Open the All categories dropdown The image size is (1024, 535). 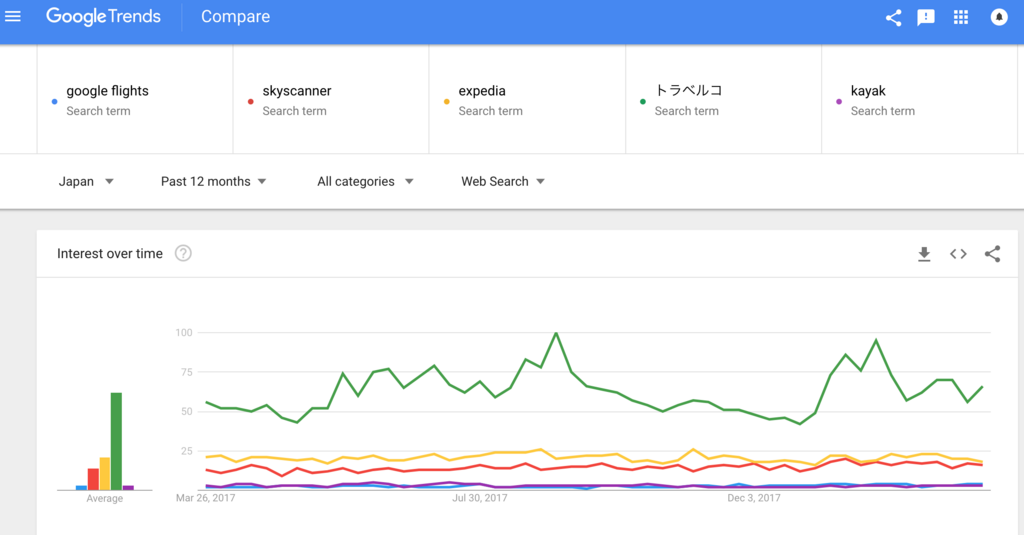(365, 182)
